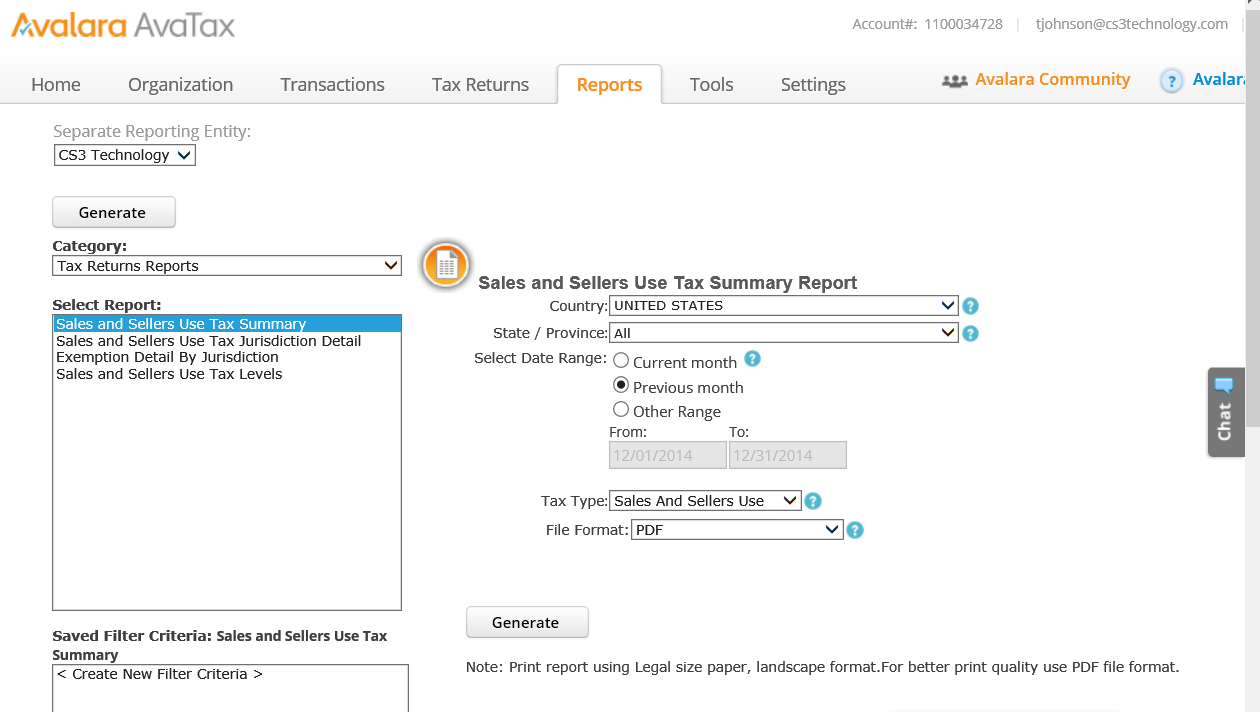Click the tjohnson@cs3technology.com account link
The height and width of the screenshot is (712, 1260).
(1132, 24)
